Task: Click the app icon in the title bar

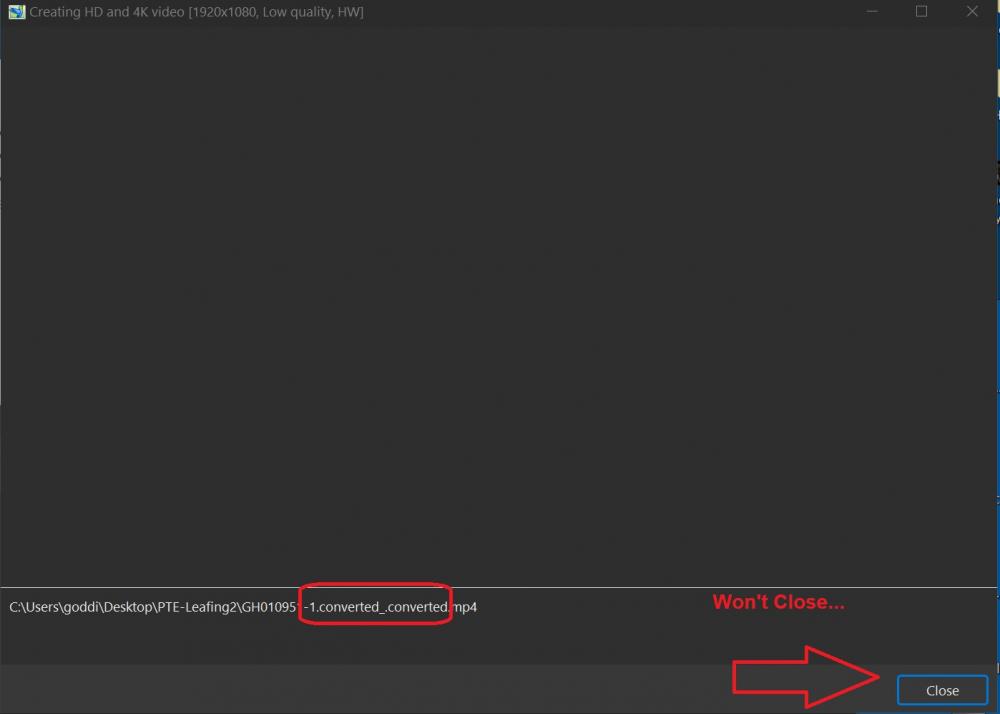Action: 17,11
